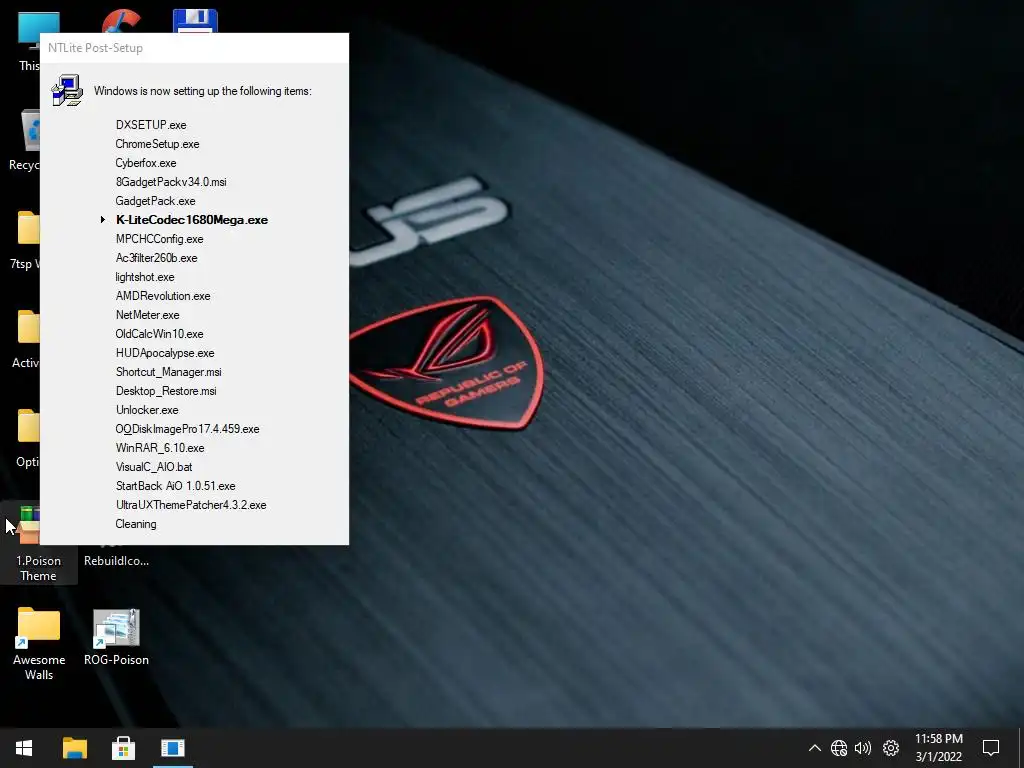This screenshot has height=768, width=1024.
Task: Launch Microsoft Store from taskbar
Action: [123, 748]
